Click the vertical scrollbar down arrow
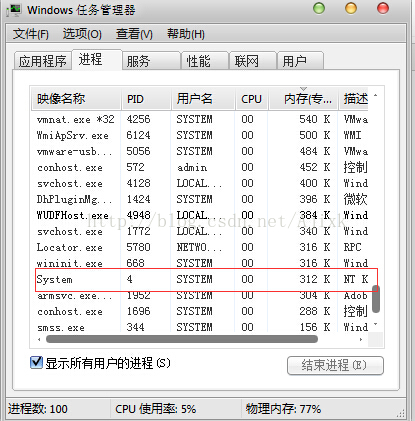The height and width of the screenshot is (421, 415). [376, 324]
